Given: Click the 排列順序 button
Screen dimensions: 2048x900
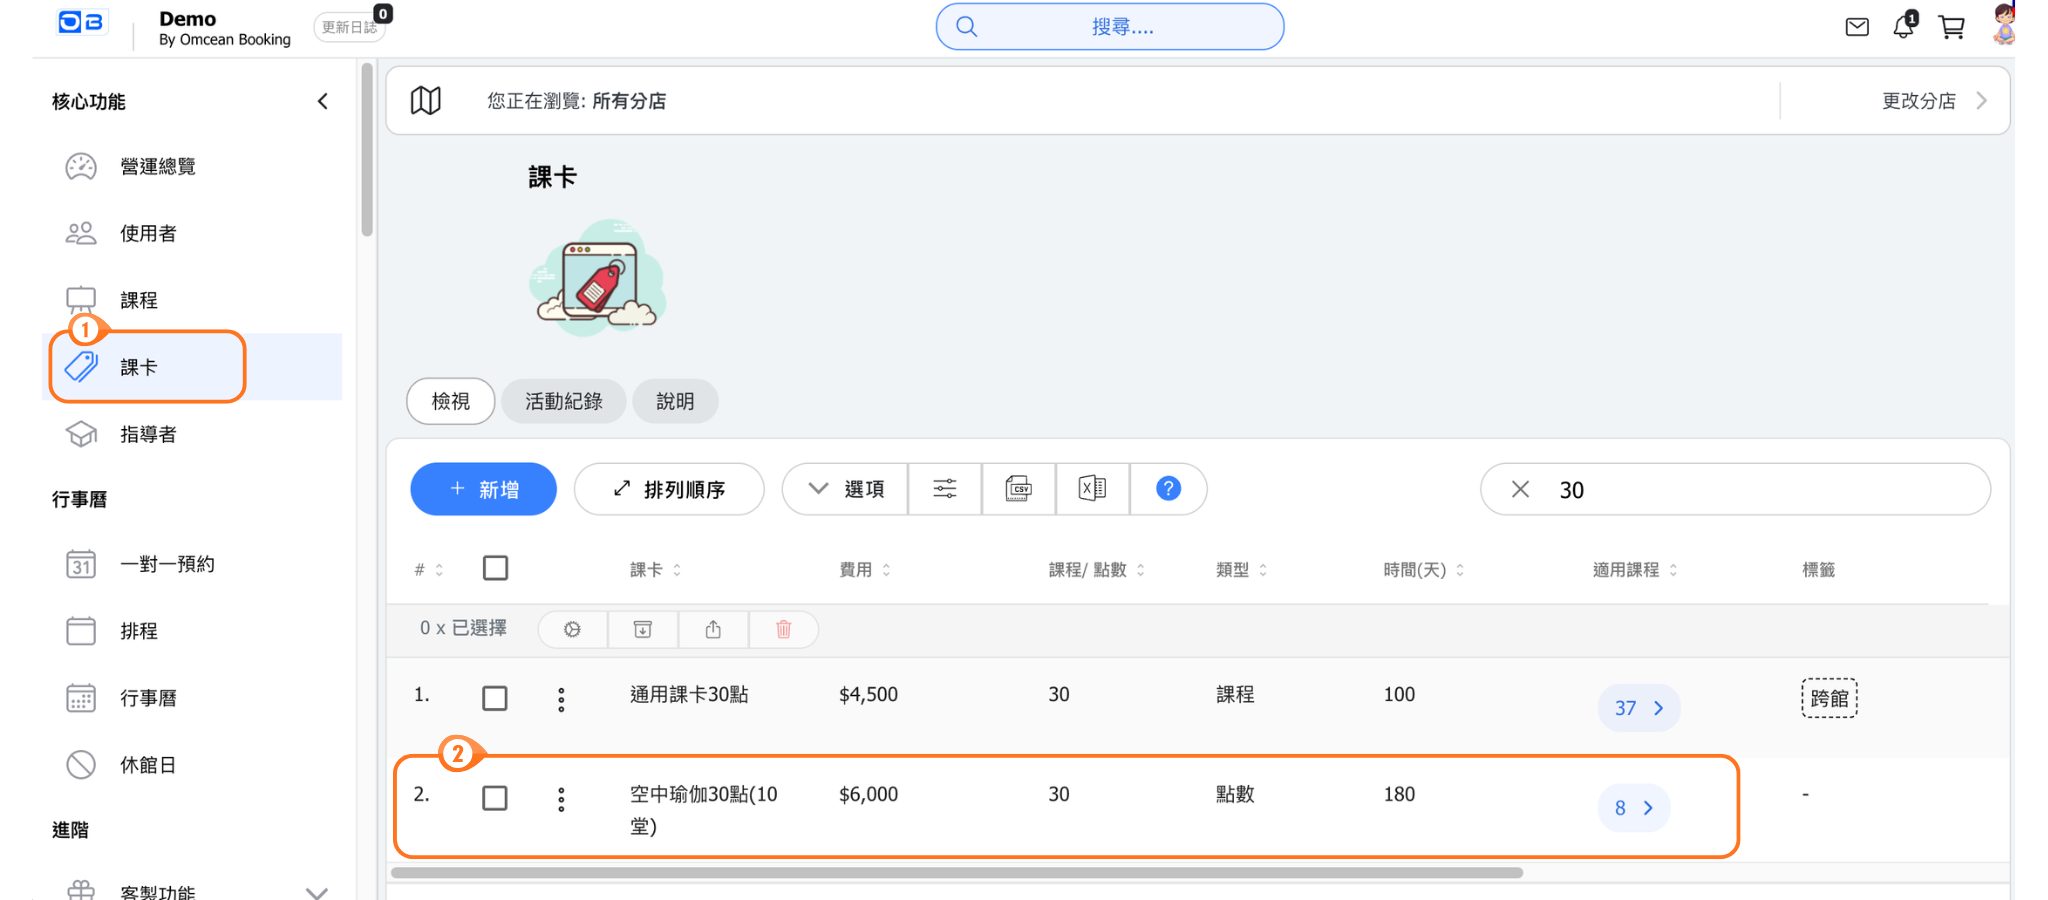Looking at the screenshot, I should click(669, 489).
